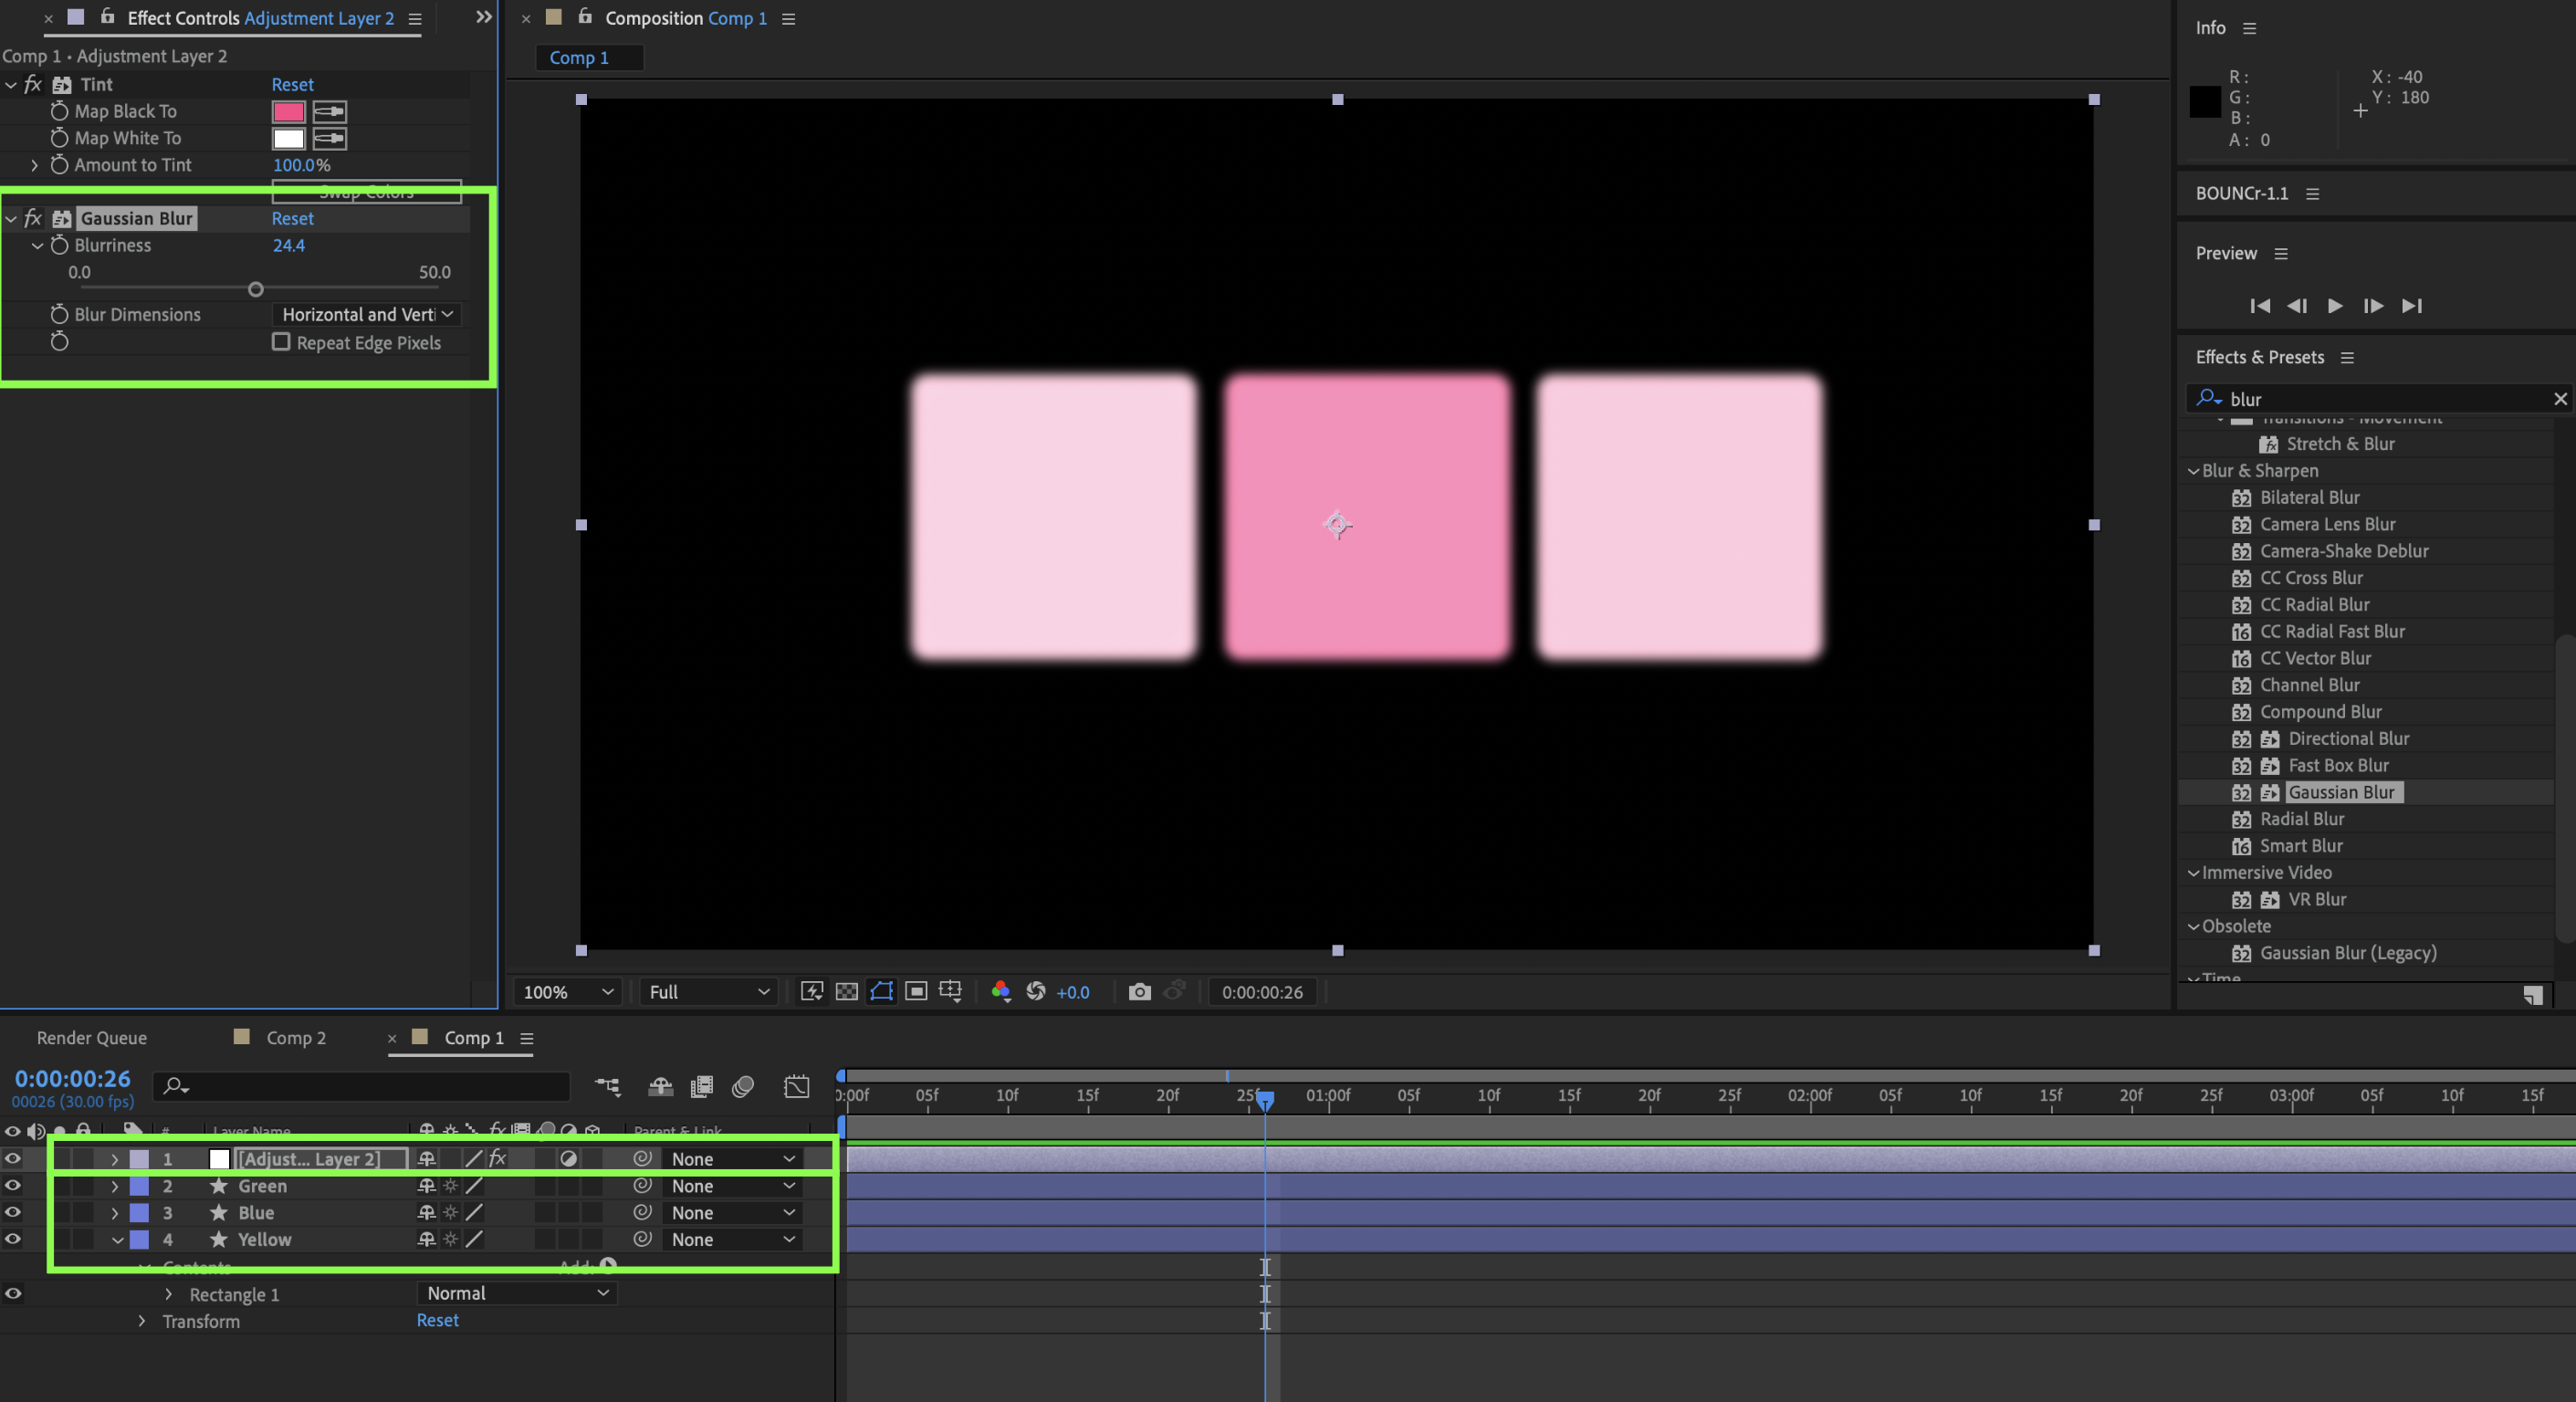Click Reset Exposure icon in viewer
This screenshot has width=2576, height=1402.
click(1036, 991)
